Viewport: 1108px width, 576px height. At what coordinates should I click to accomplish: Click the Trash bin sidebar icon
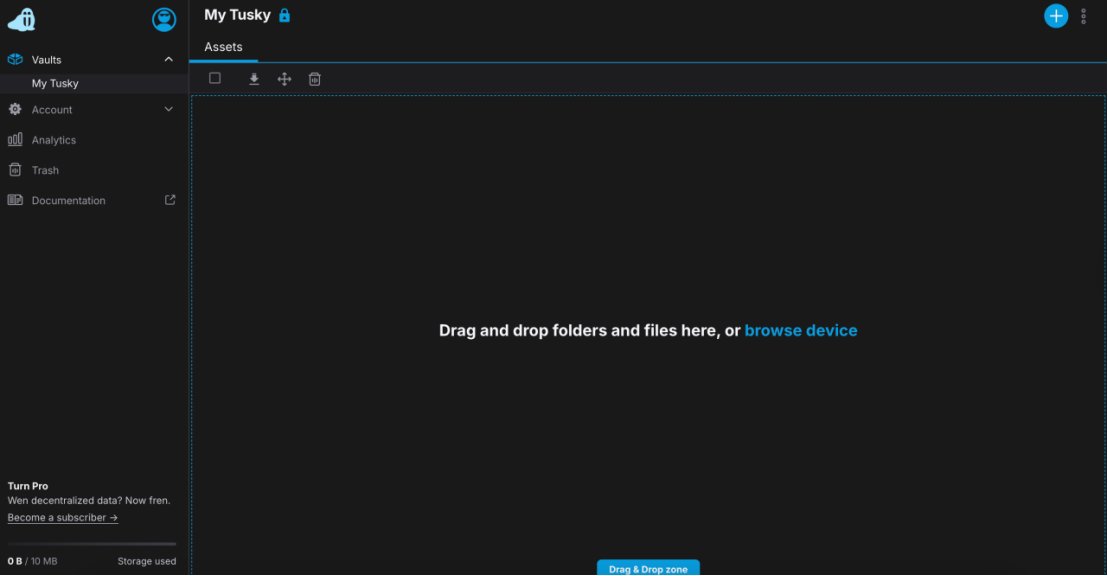(x=15, y=170)
